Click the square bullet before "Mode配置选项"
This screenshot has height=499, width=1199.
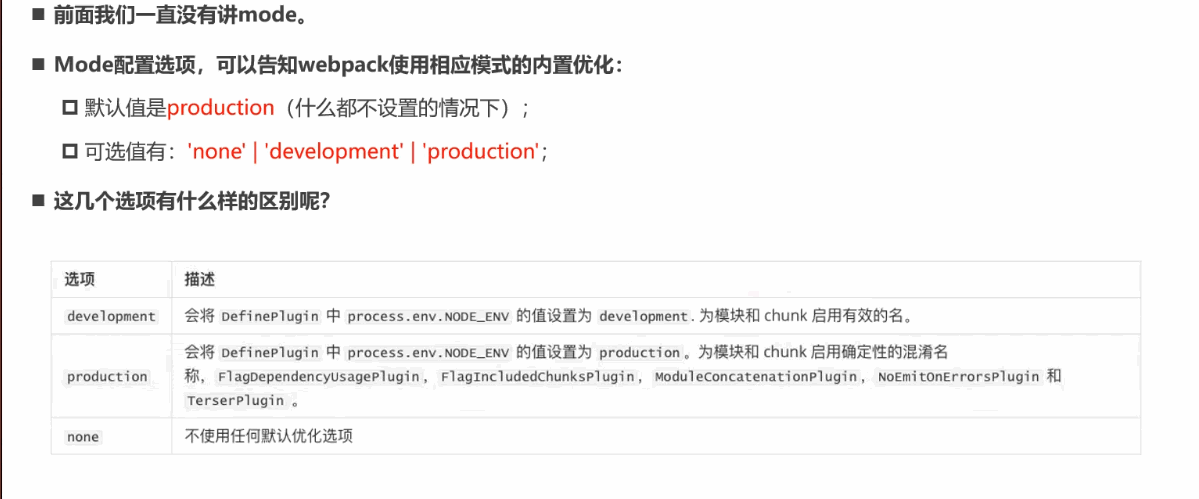(38, 65)
